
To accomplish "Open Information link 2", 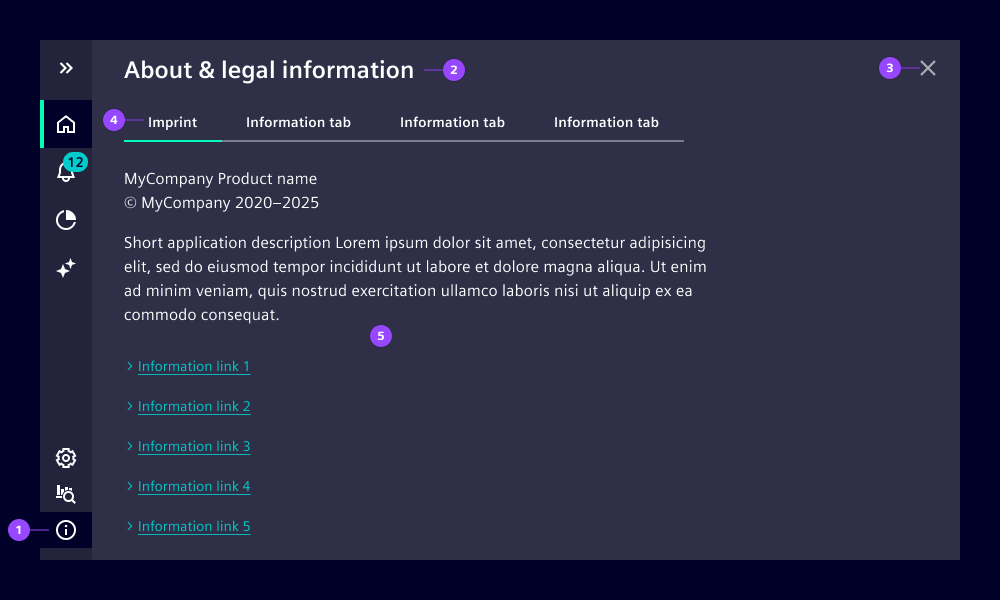I will click(194, 406).
